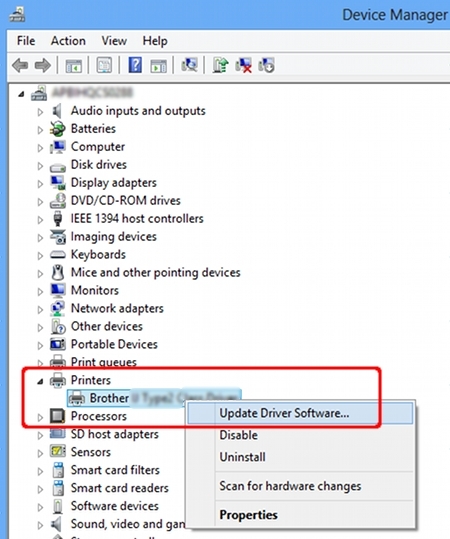This screenshot has height=539, width=450.
Task: Click the Forward arrow toolbar icon
Action: 43,65
